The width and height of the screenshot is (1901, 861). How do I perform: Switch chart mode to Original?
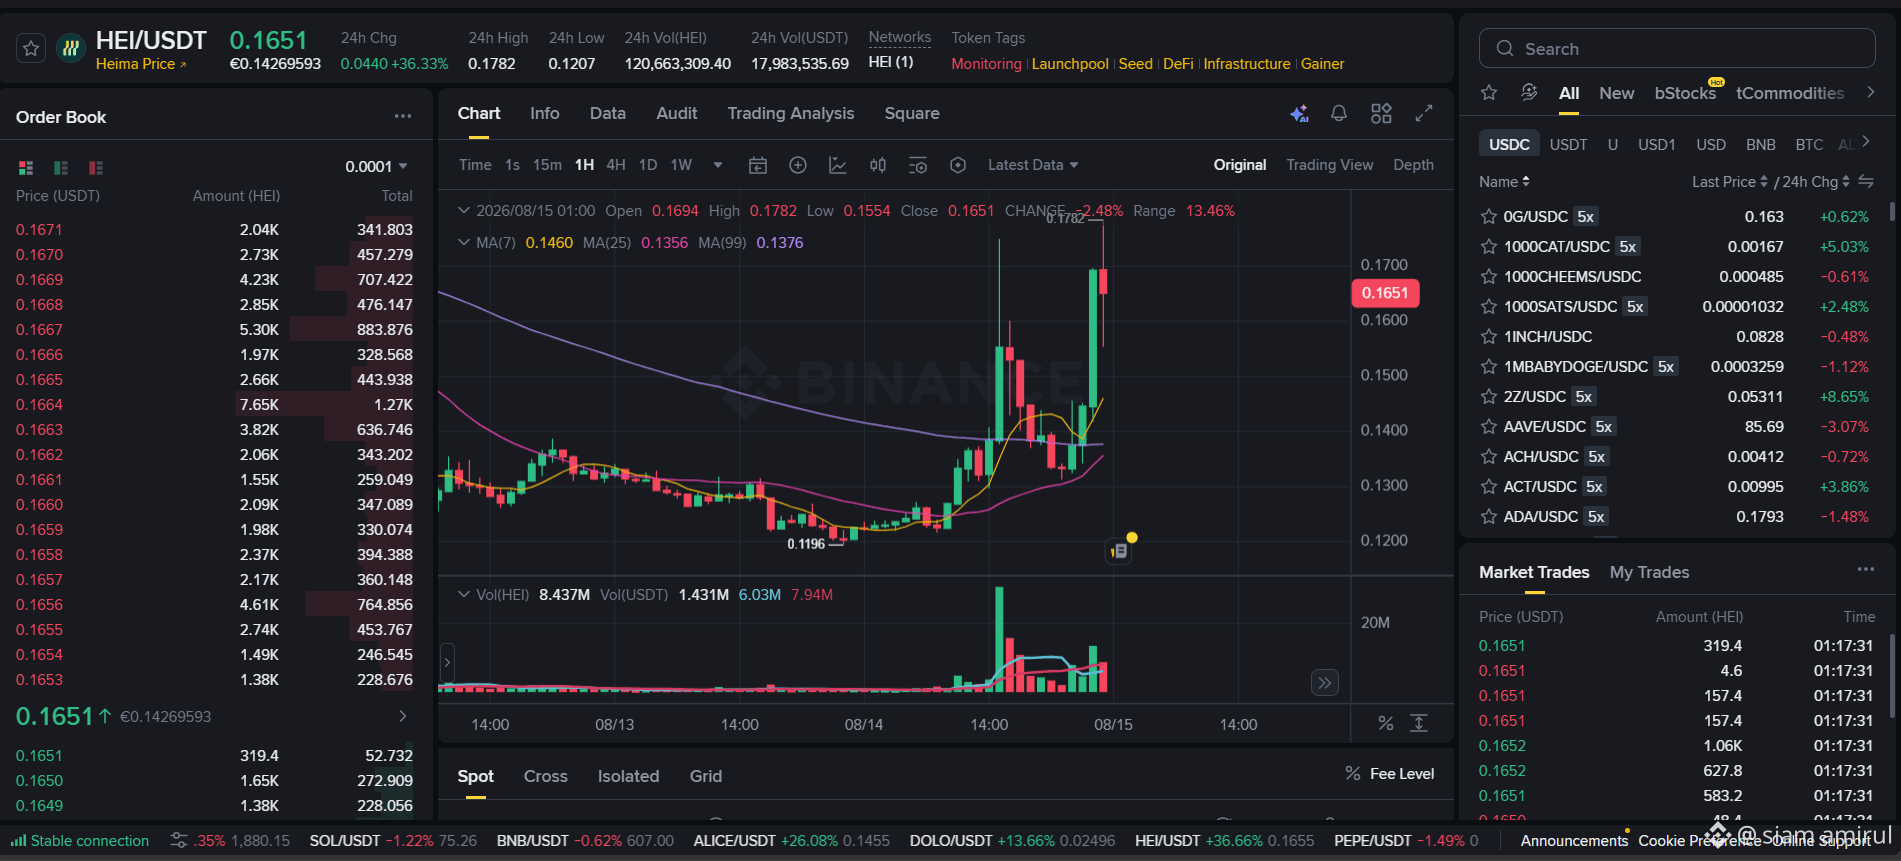[1240, 165]
